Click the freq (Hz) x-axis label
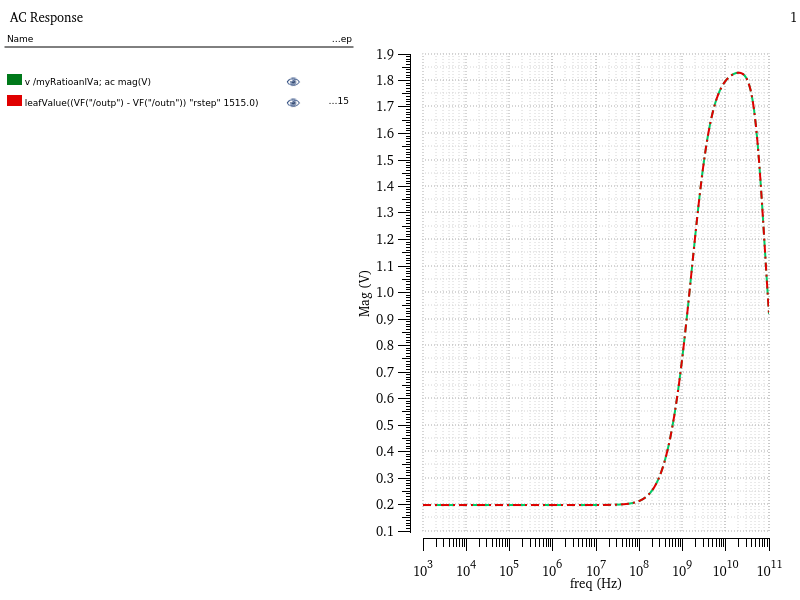The width and height of the screenshot is (800, 600). tap(596, 586)
